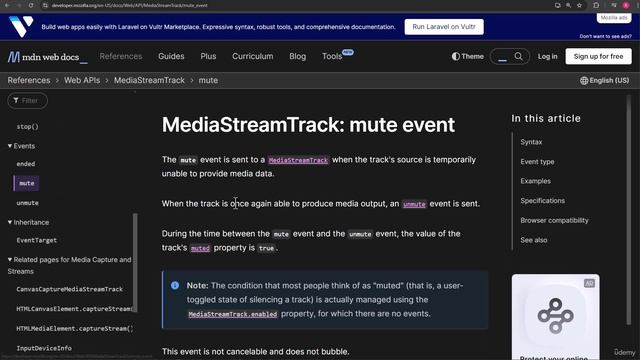Click the Log in link

[547, 56]
